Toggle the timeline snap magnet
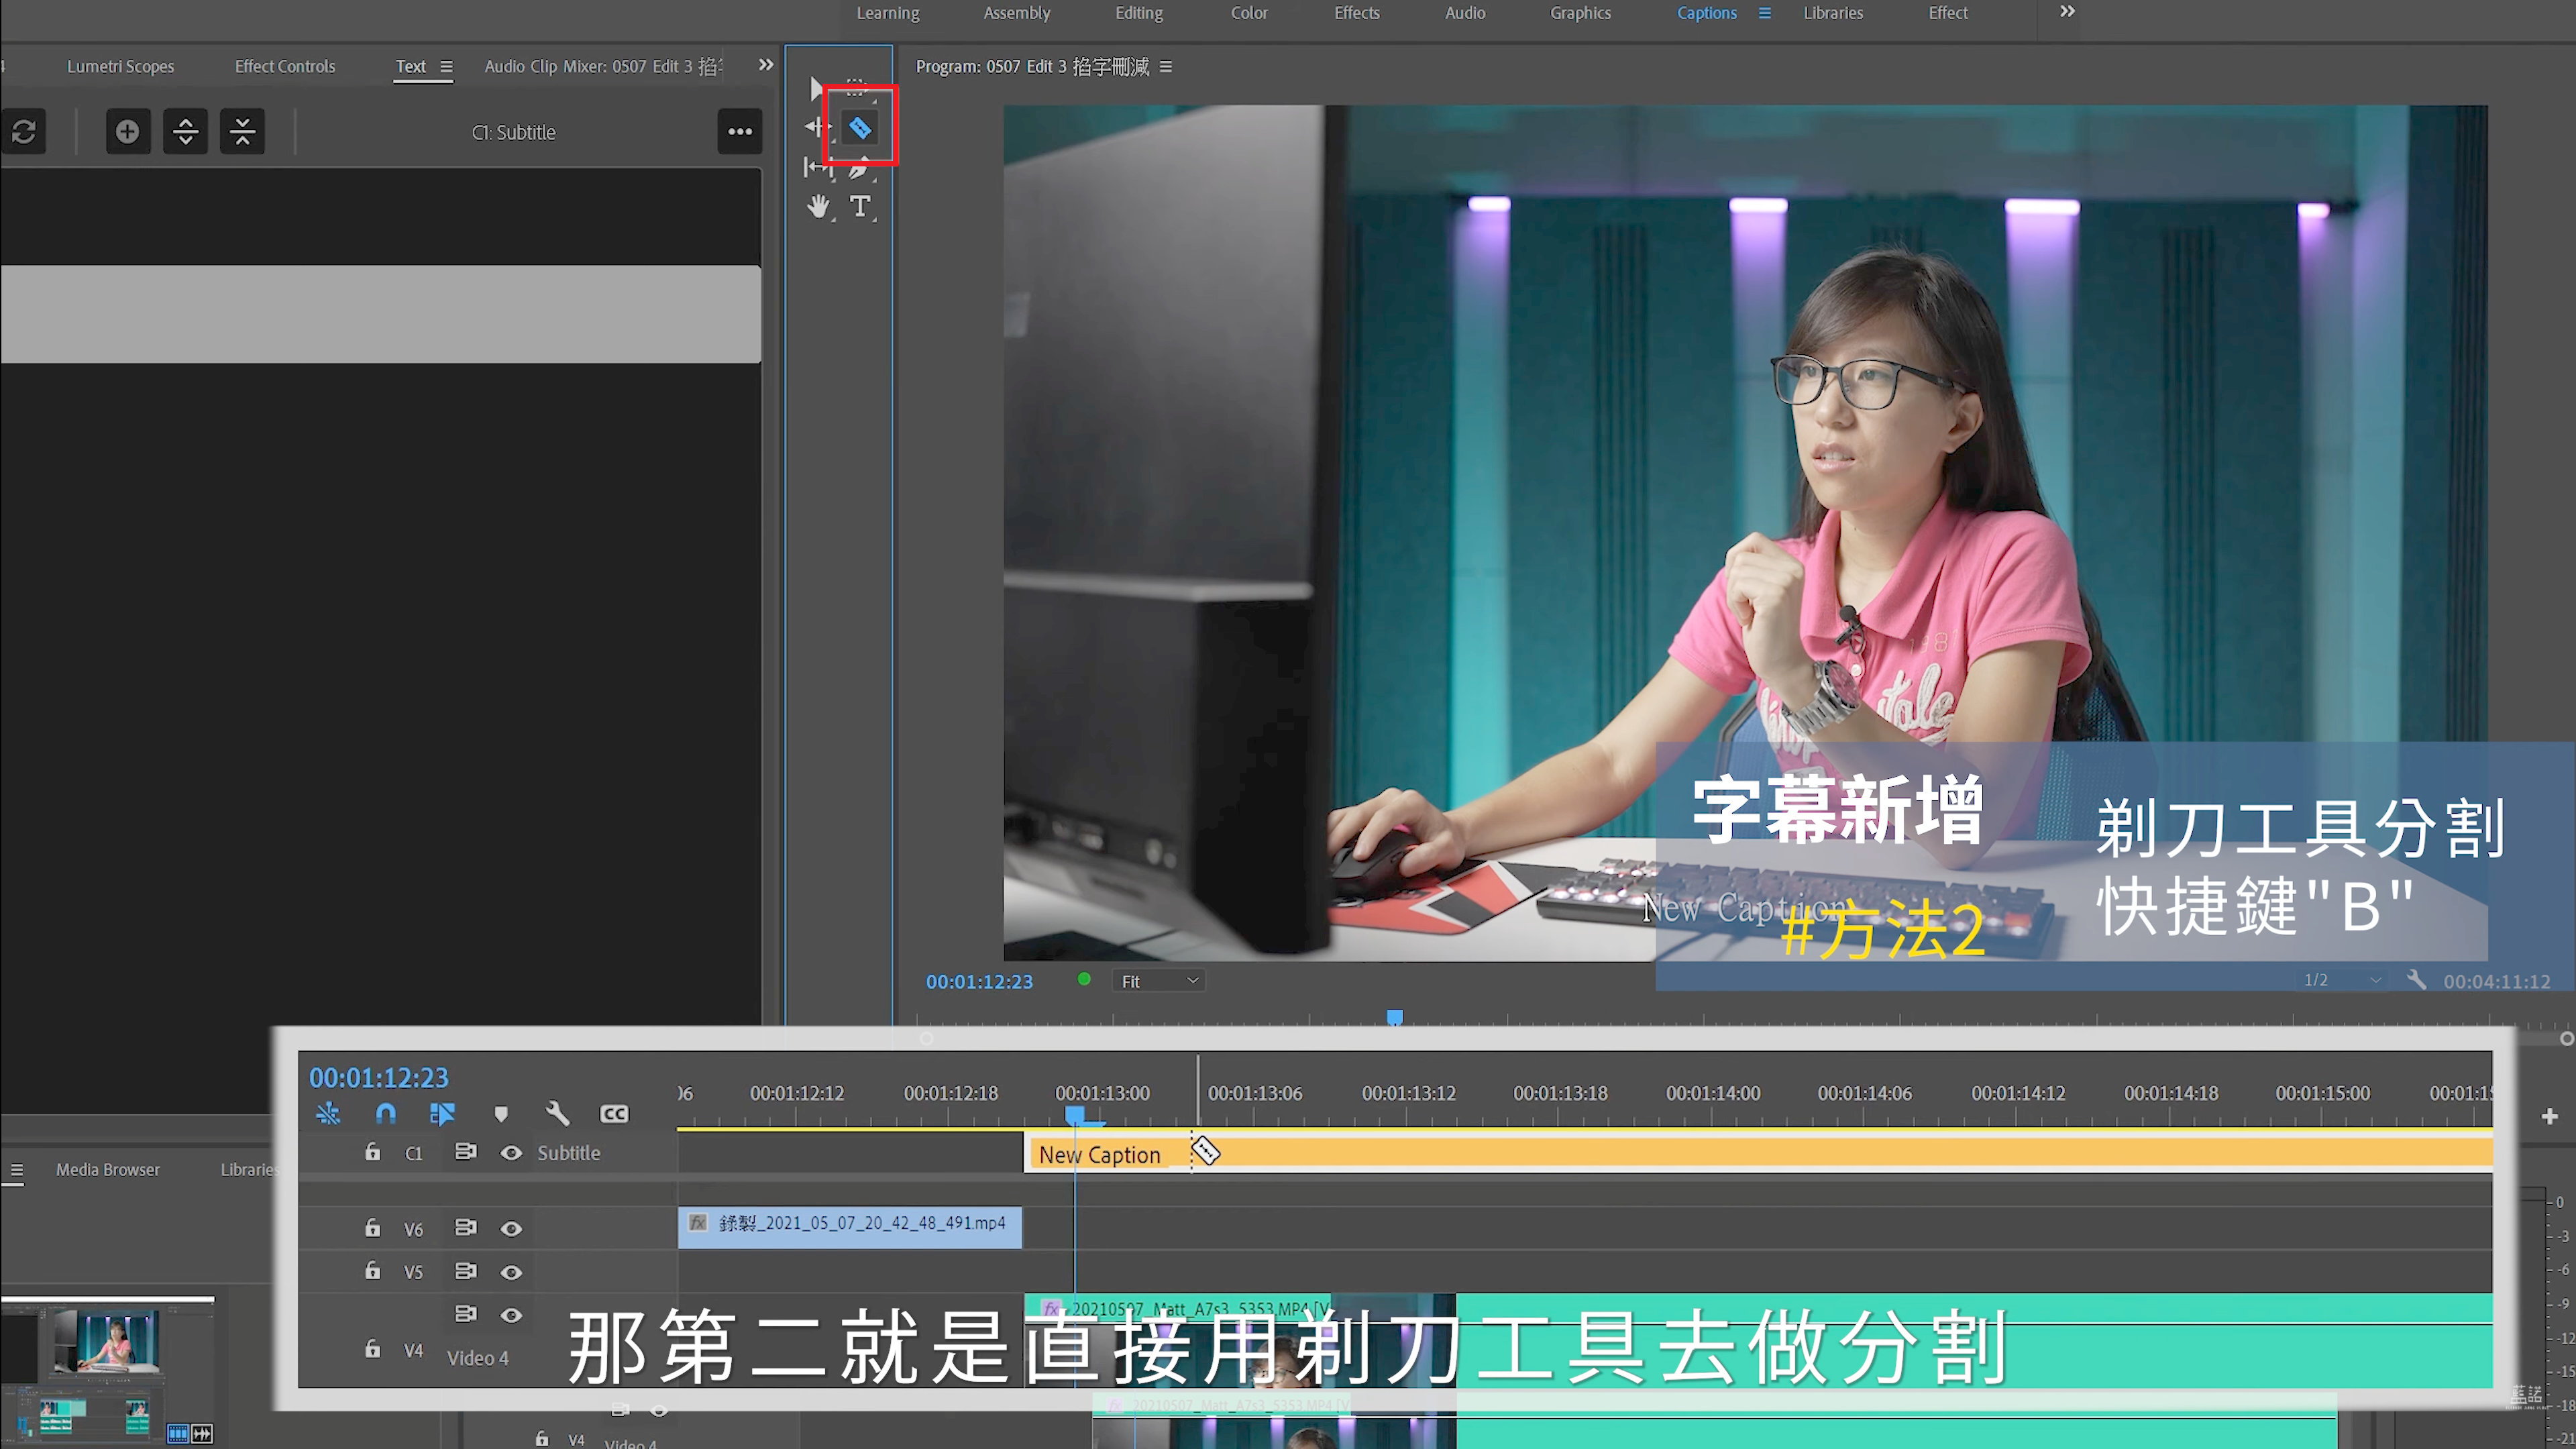The width and height of the screenshot is (2576, 1449). [x=385, y=1113]
